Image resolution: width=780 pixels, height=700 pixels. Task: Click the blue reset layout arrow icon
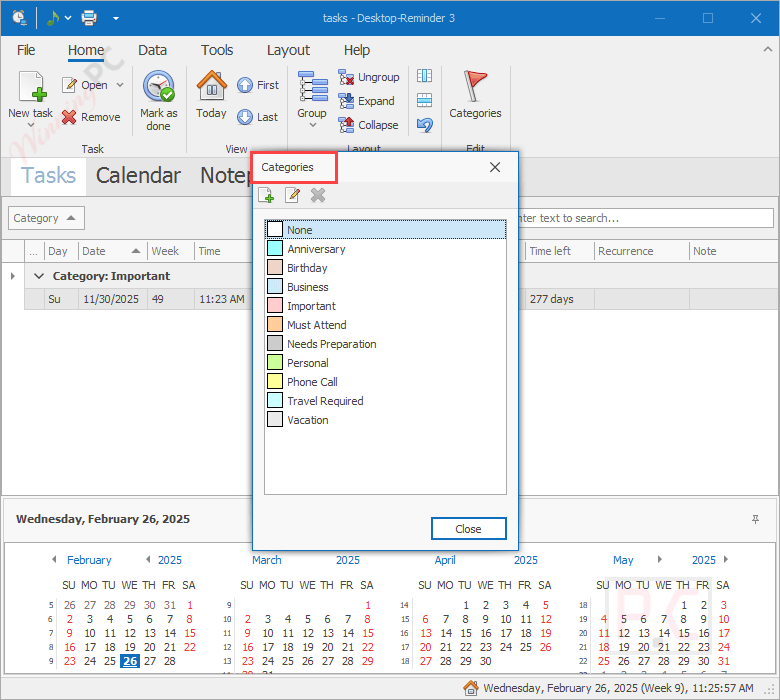point(424,124)
